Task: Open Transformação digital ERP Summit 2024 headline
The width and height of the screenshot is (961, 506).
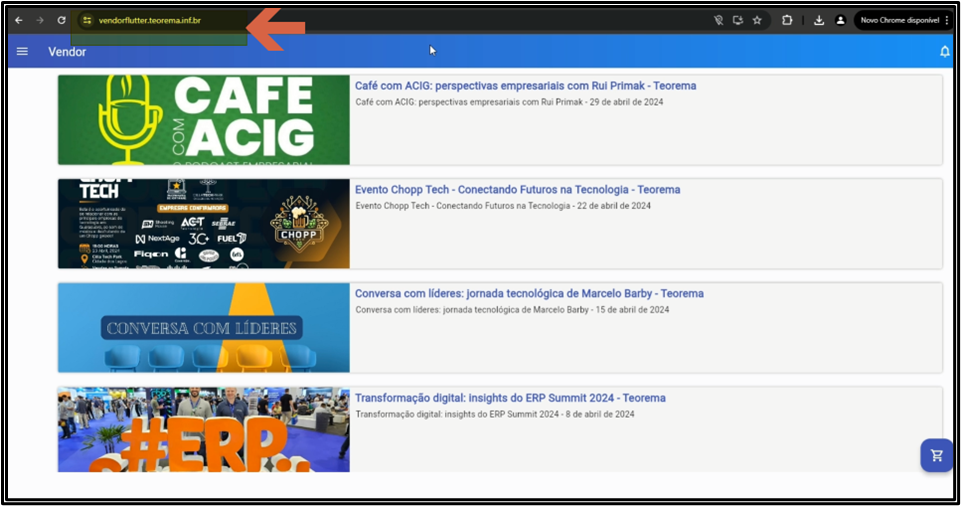Action: click(510, 398)
